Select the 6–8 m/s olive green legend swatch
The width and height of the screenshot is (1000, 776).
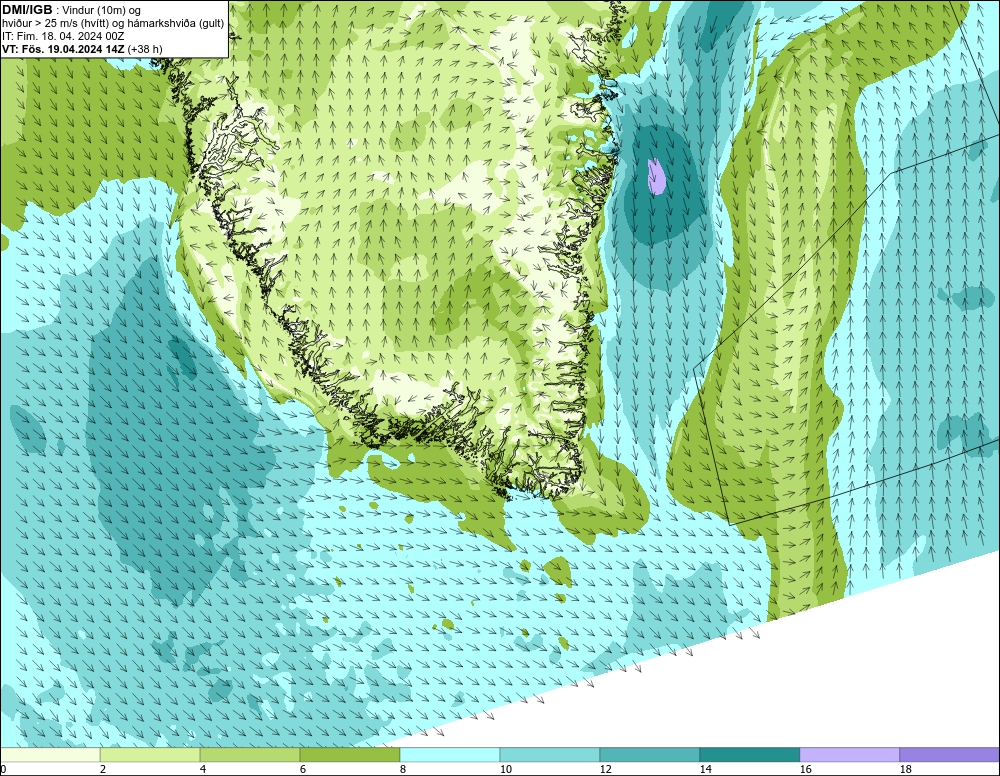[x=350, y=755]
